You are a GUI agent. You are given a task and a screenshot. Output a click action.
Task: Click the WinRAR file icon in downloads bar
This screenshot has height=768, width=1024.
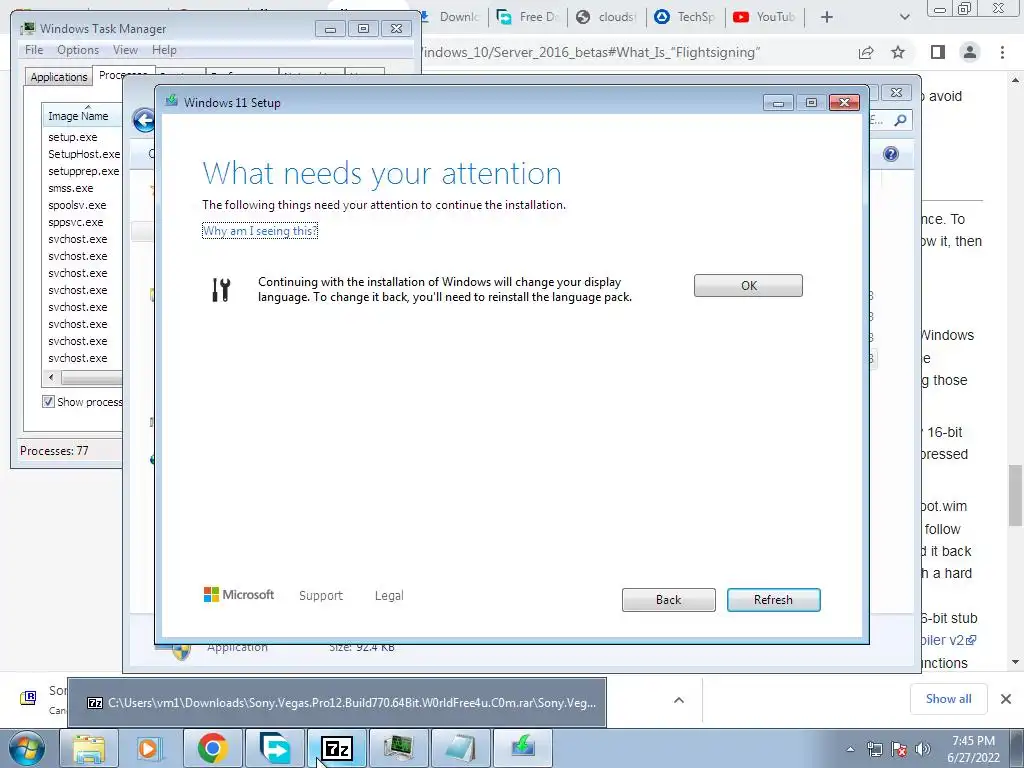[28, 698]
